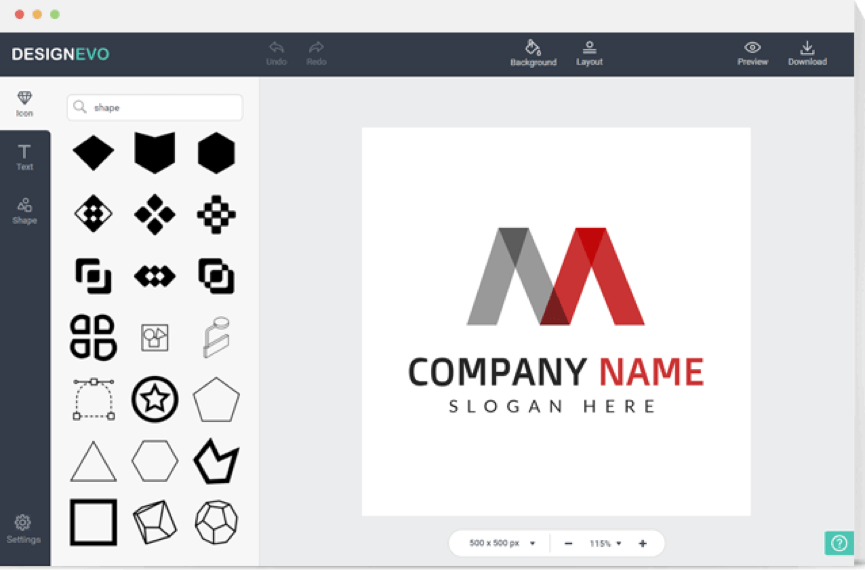
Task: Open the 115% zoom level dropdown
Action: (x=605, y=544)
